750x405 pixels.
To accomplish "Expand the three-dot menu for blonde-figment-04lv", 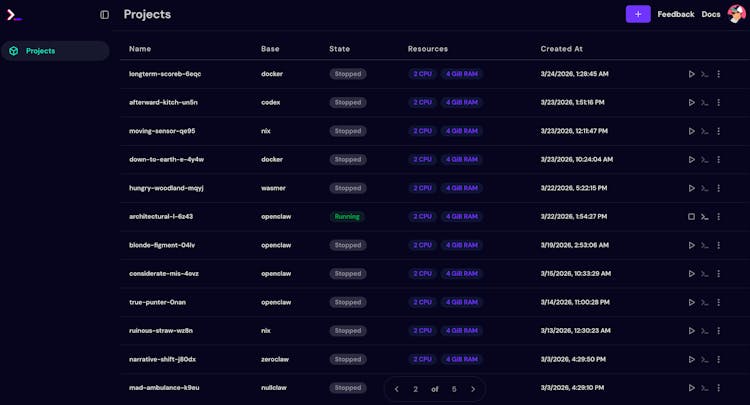I will coord(719,245).
